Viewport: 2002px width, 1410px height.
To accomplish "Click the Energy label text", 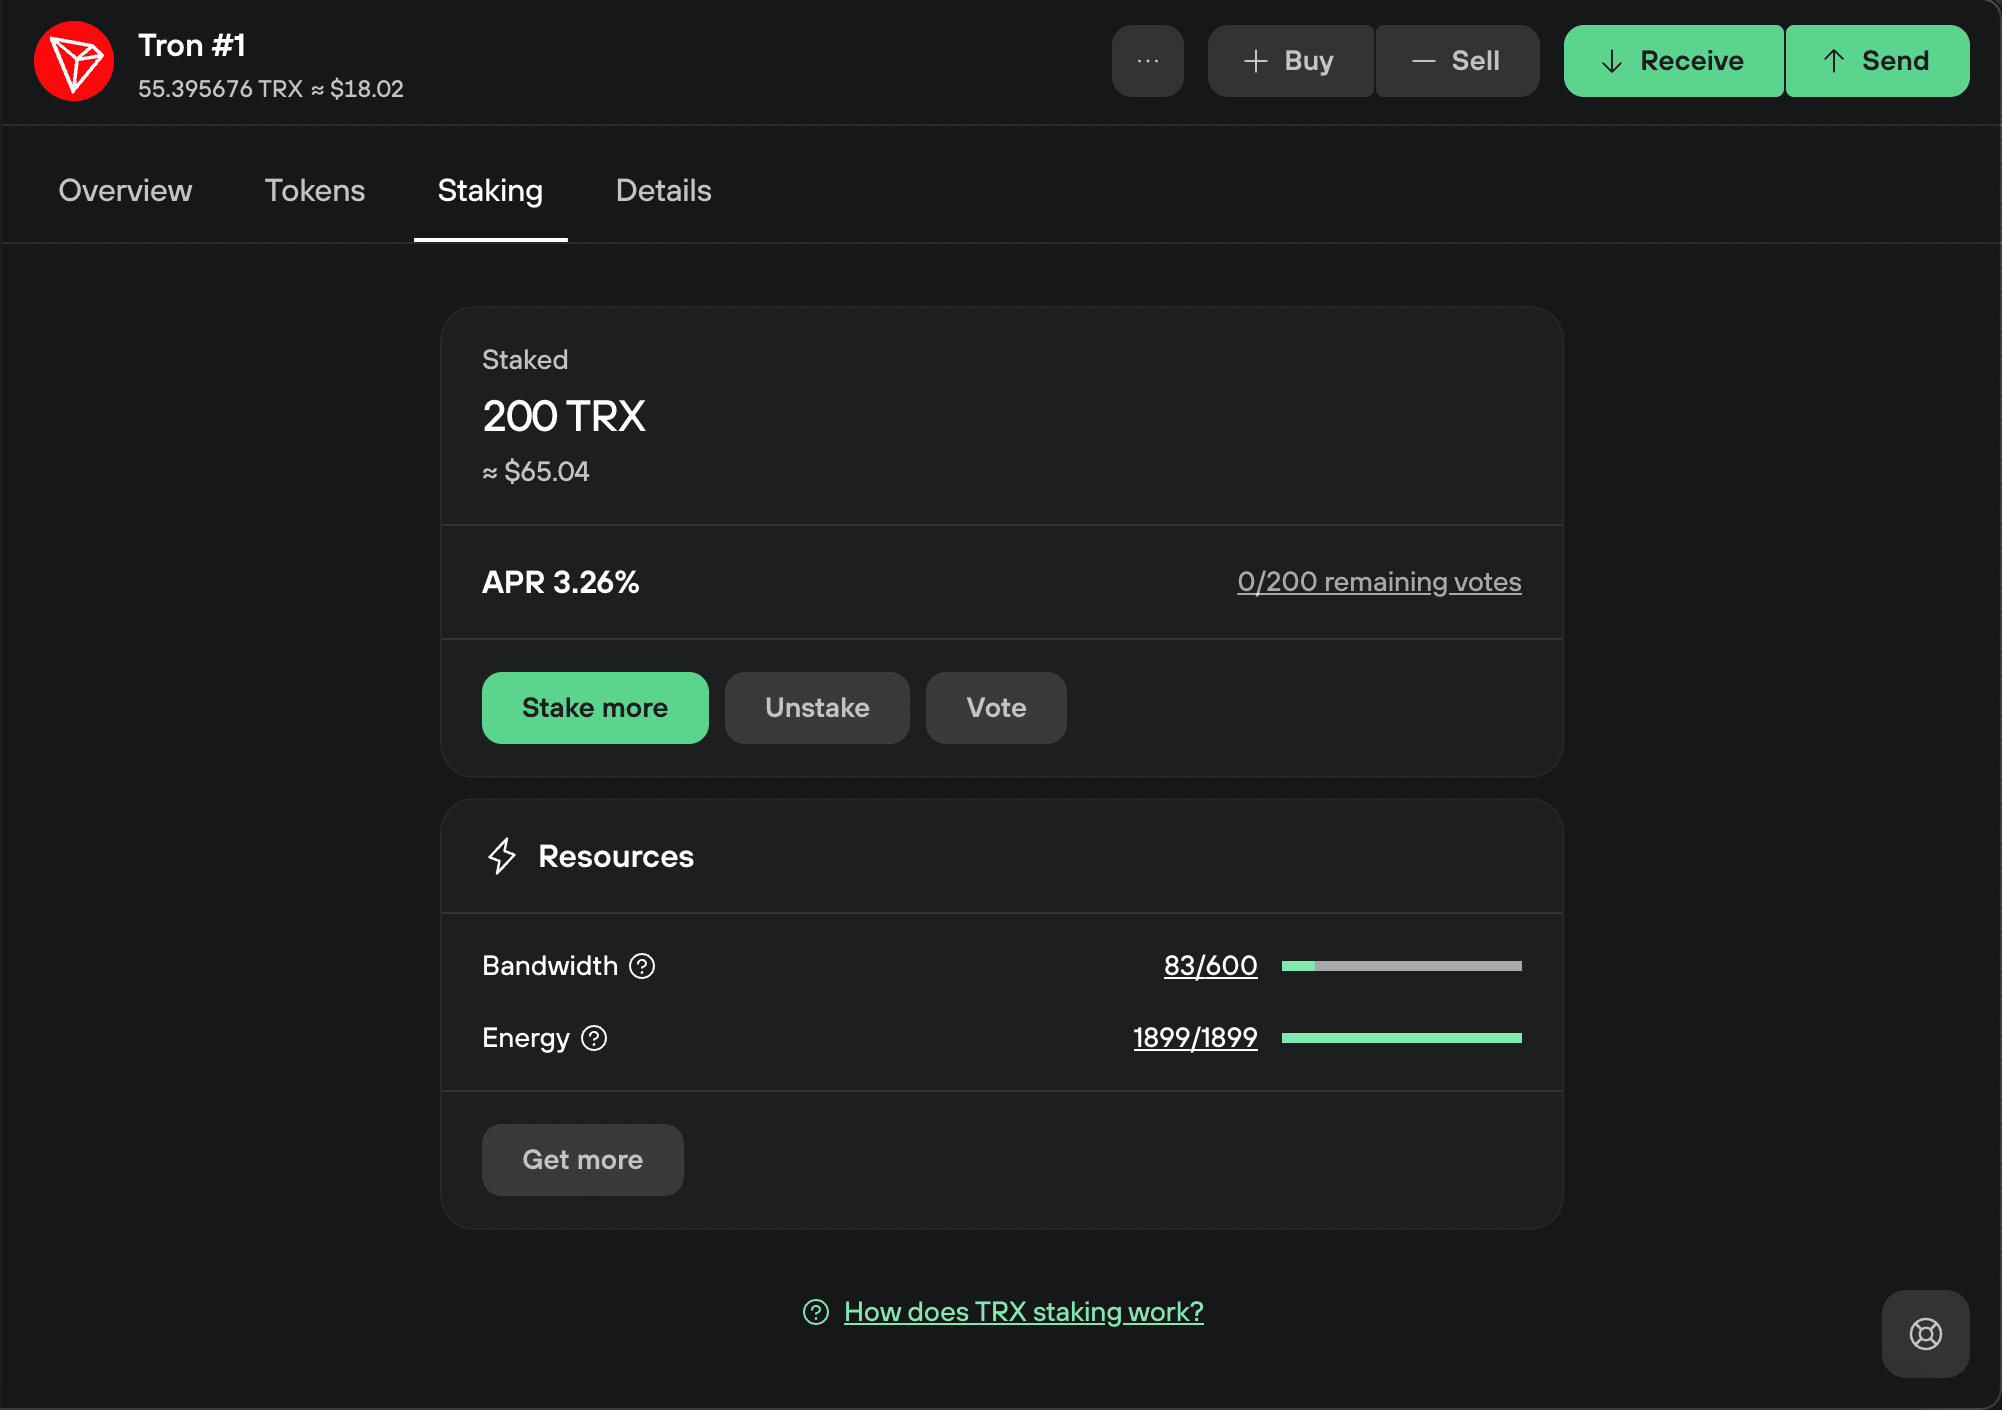I will (x=526, y=1038).
